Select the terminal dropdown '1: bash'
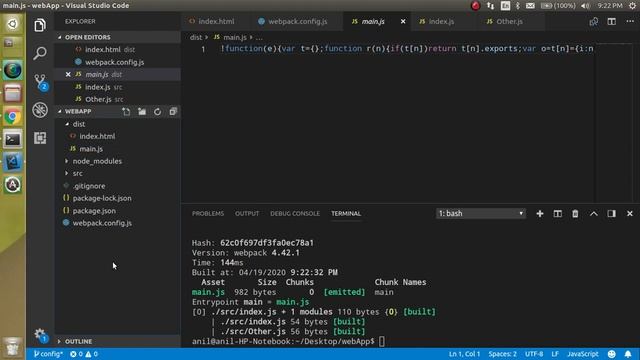 point(481,213)
